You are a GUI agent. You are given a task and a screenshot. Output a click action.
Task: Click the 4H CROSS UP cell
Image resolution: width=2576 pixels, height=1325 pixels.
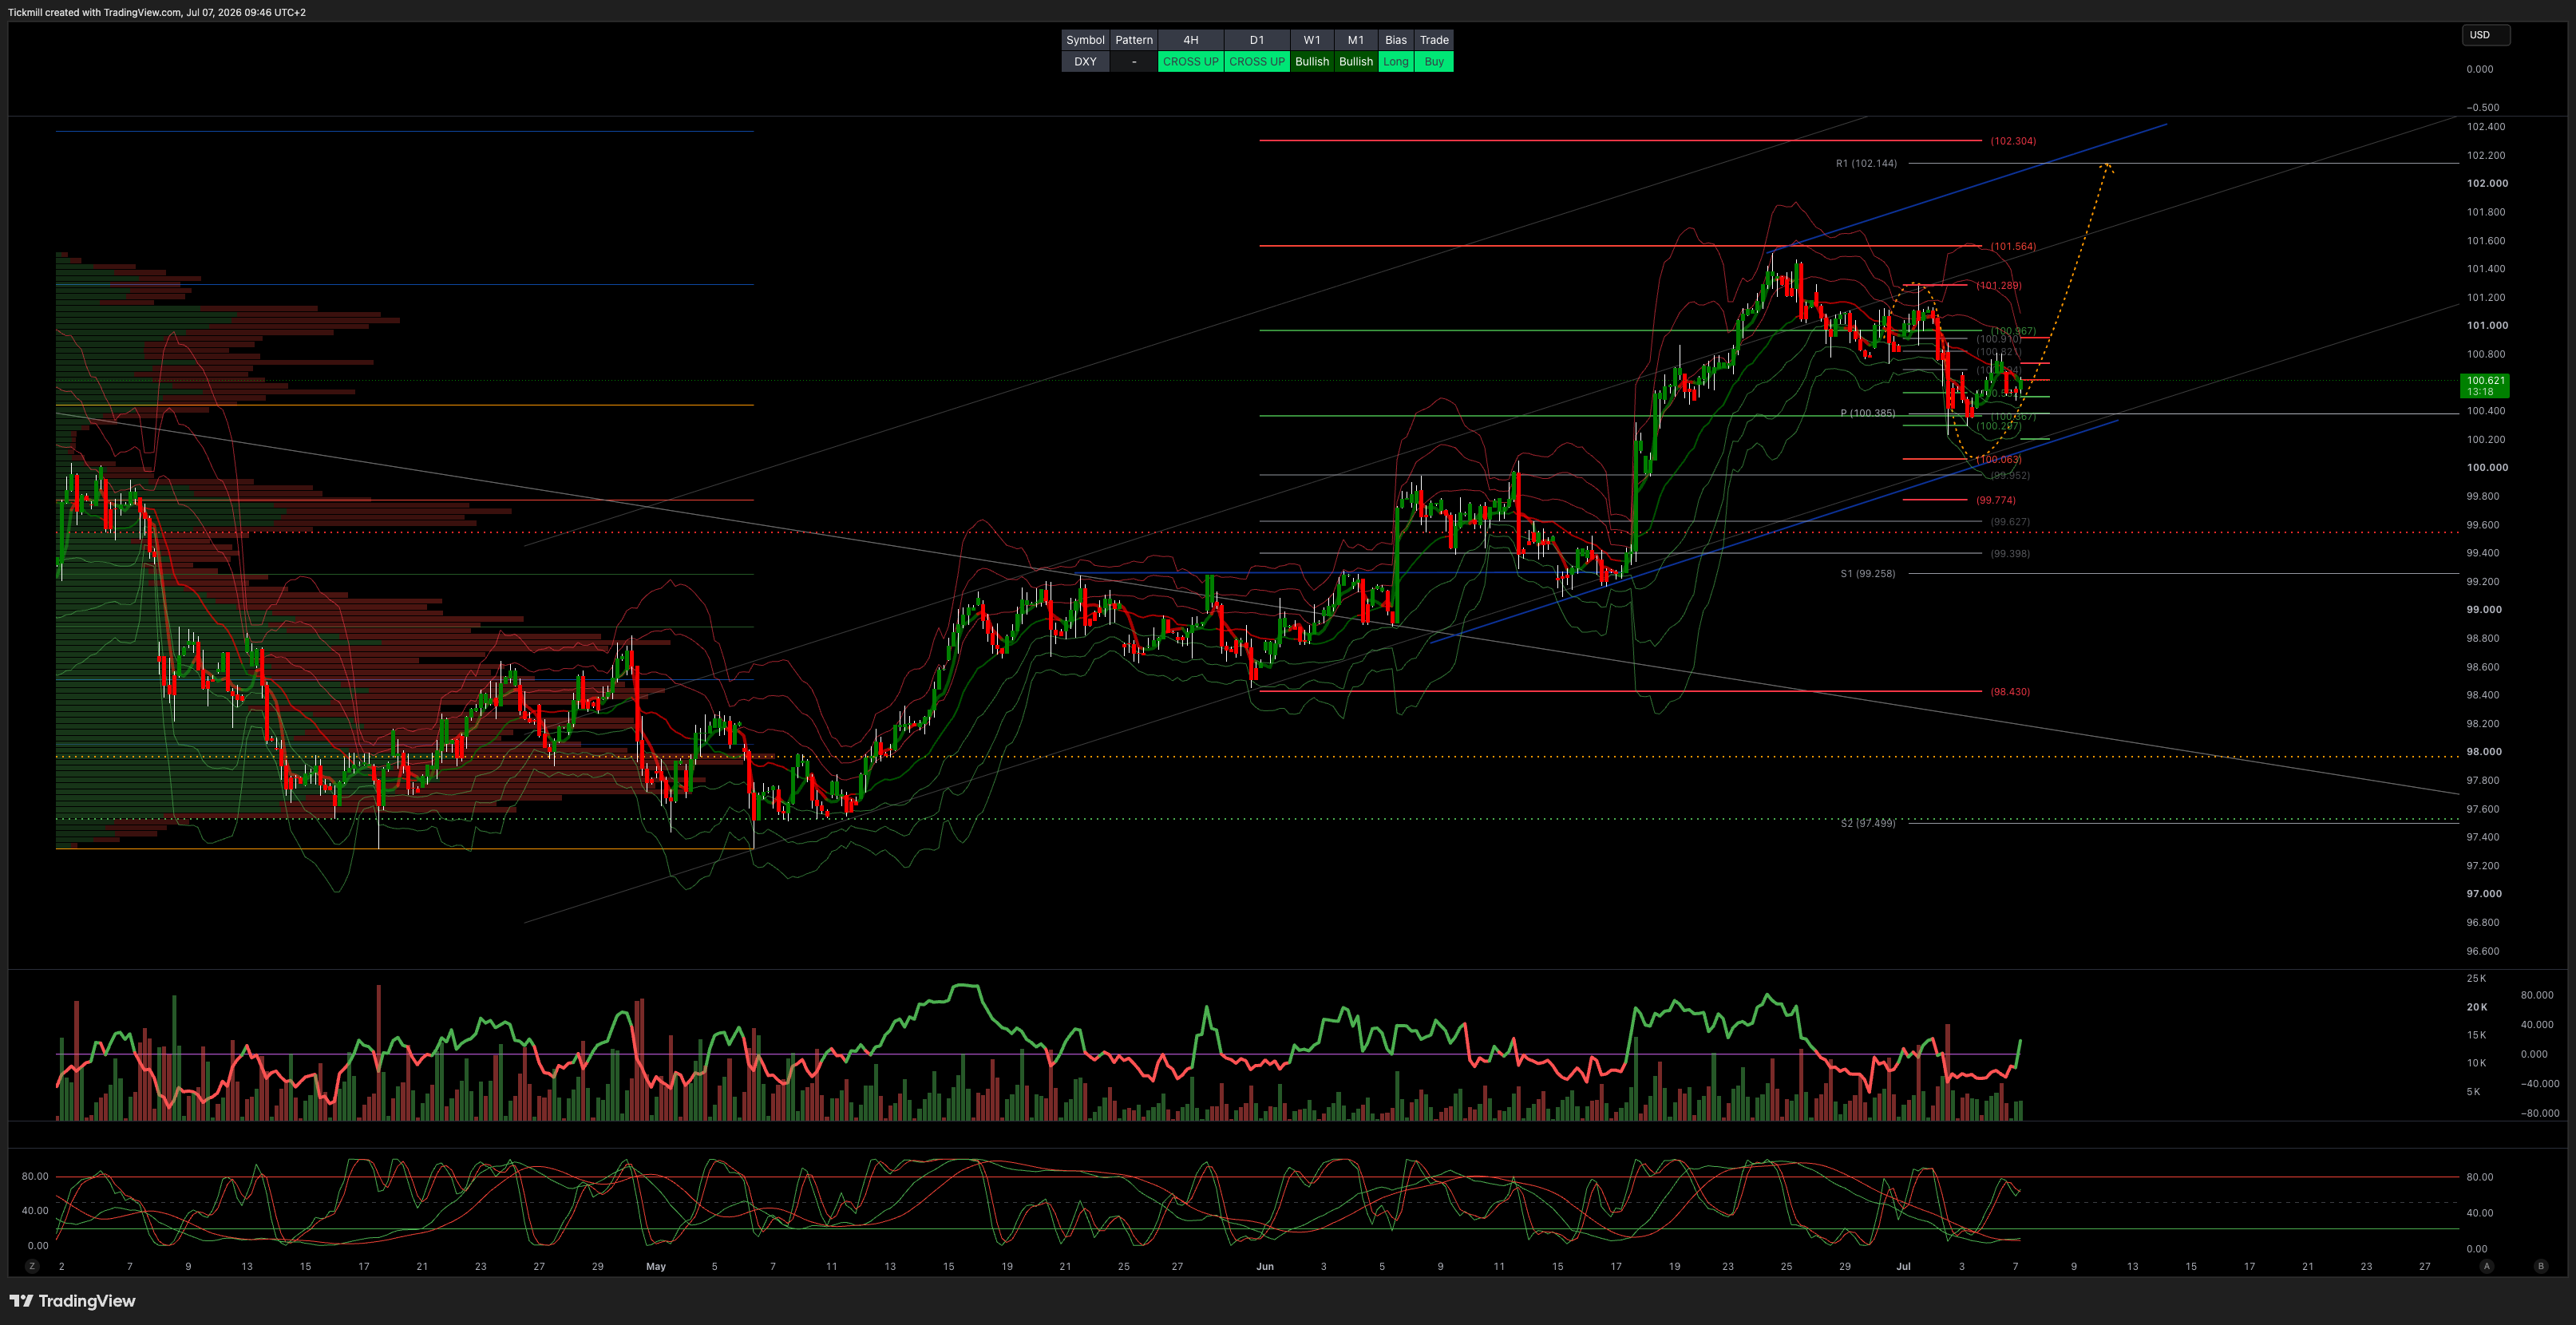click(1190, 62)
